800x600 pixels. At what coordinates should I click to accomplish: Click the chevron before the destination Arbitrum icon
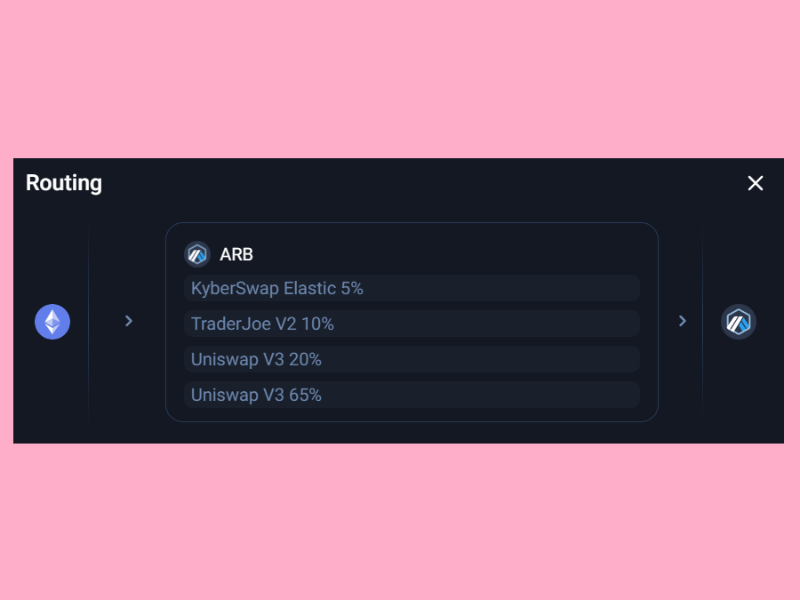point(683,321)
